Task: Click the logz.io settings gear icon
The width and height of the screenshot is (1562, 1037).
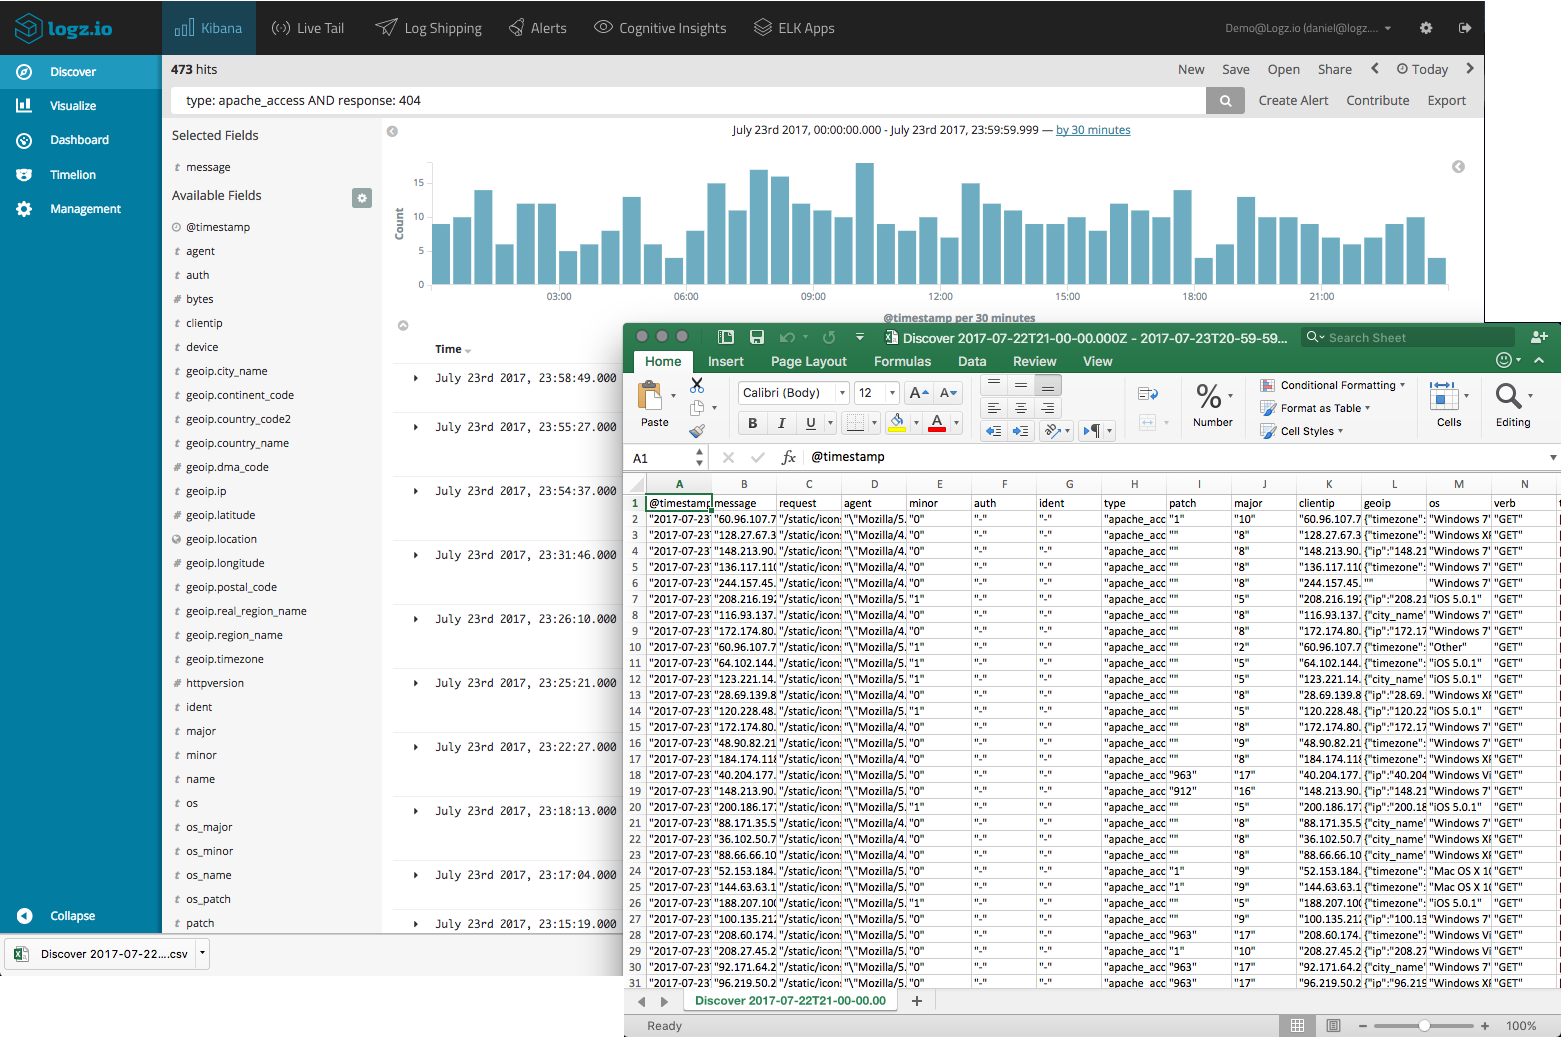Action: coord(1426,28)
